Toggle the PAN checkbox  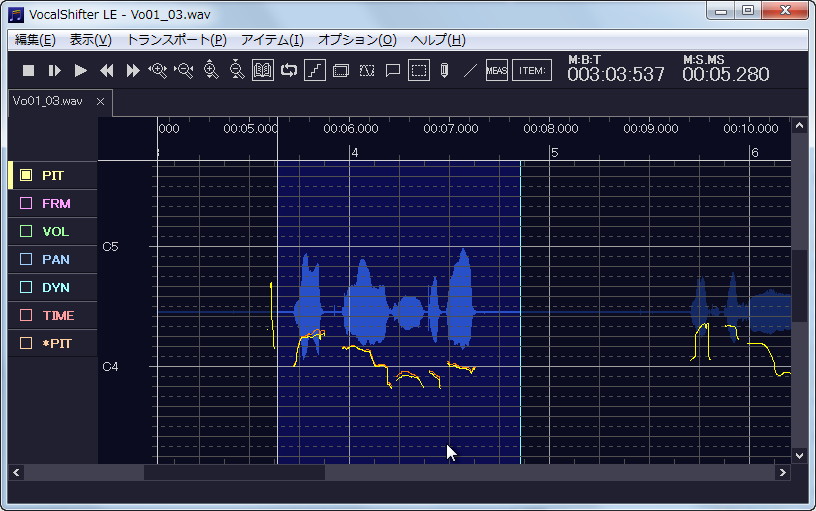point(26,259)
